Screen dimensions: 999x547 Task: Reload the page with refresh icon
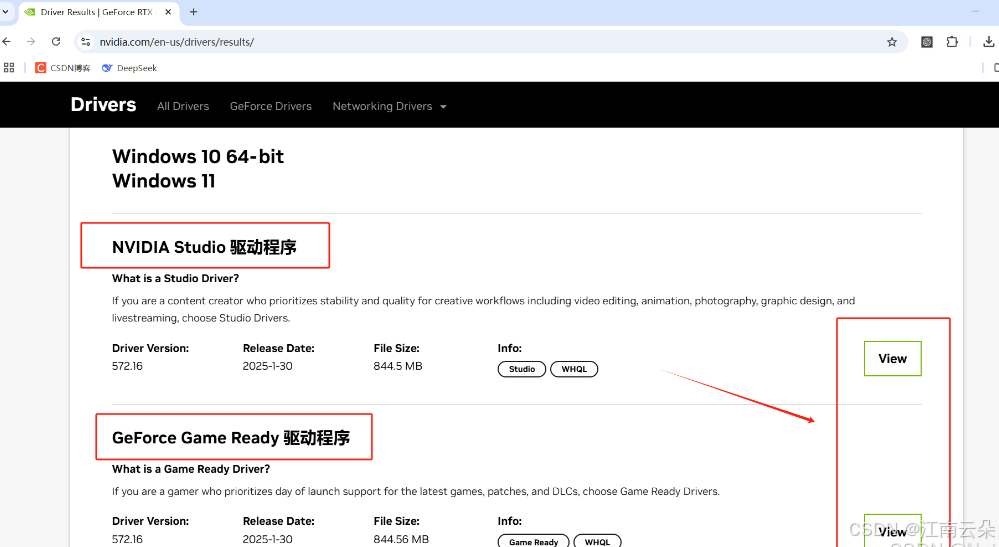[56, 42]
